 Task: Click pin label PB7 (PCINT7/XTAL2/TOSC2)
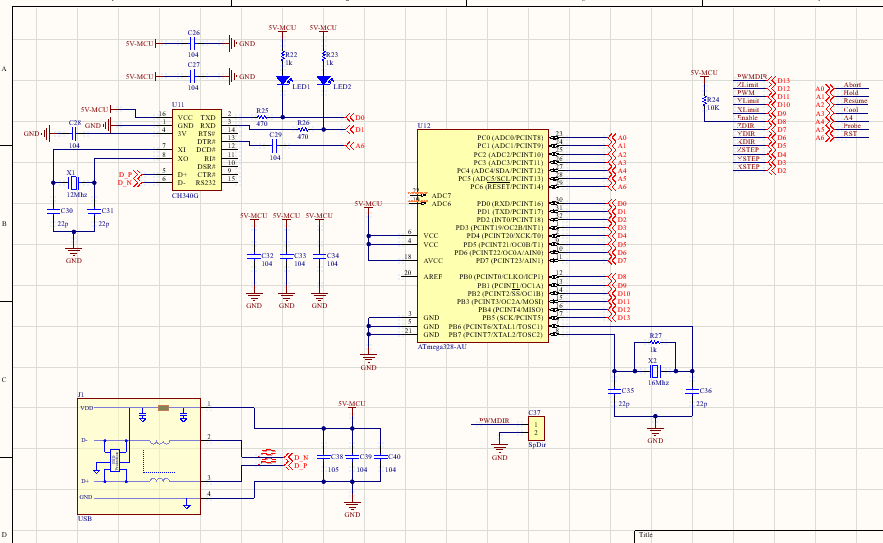click(496, 335)
